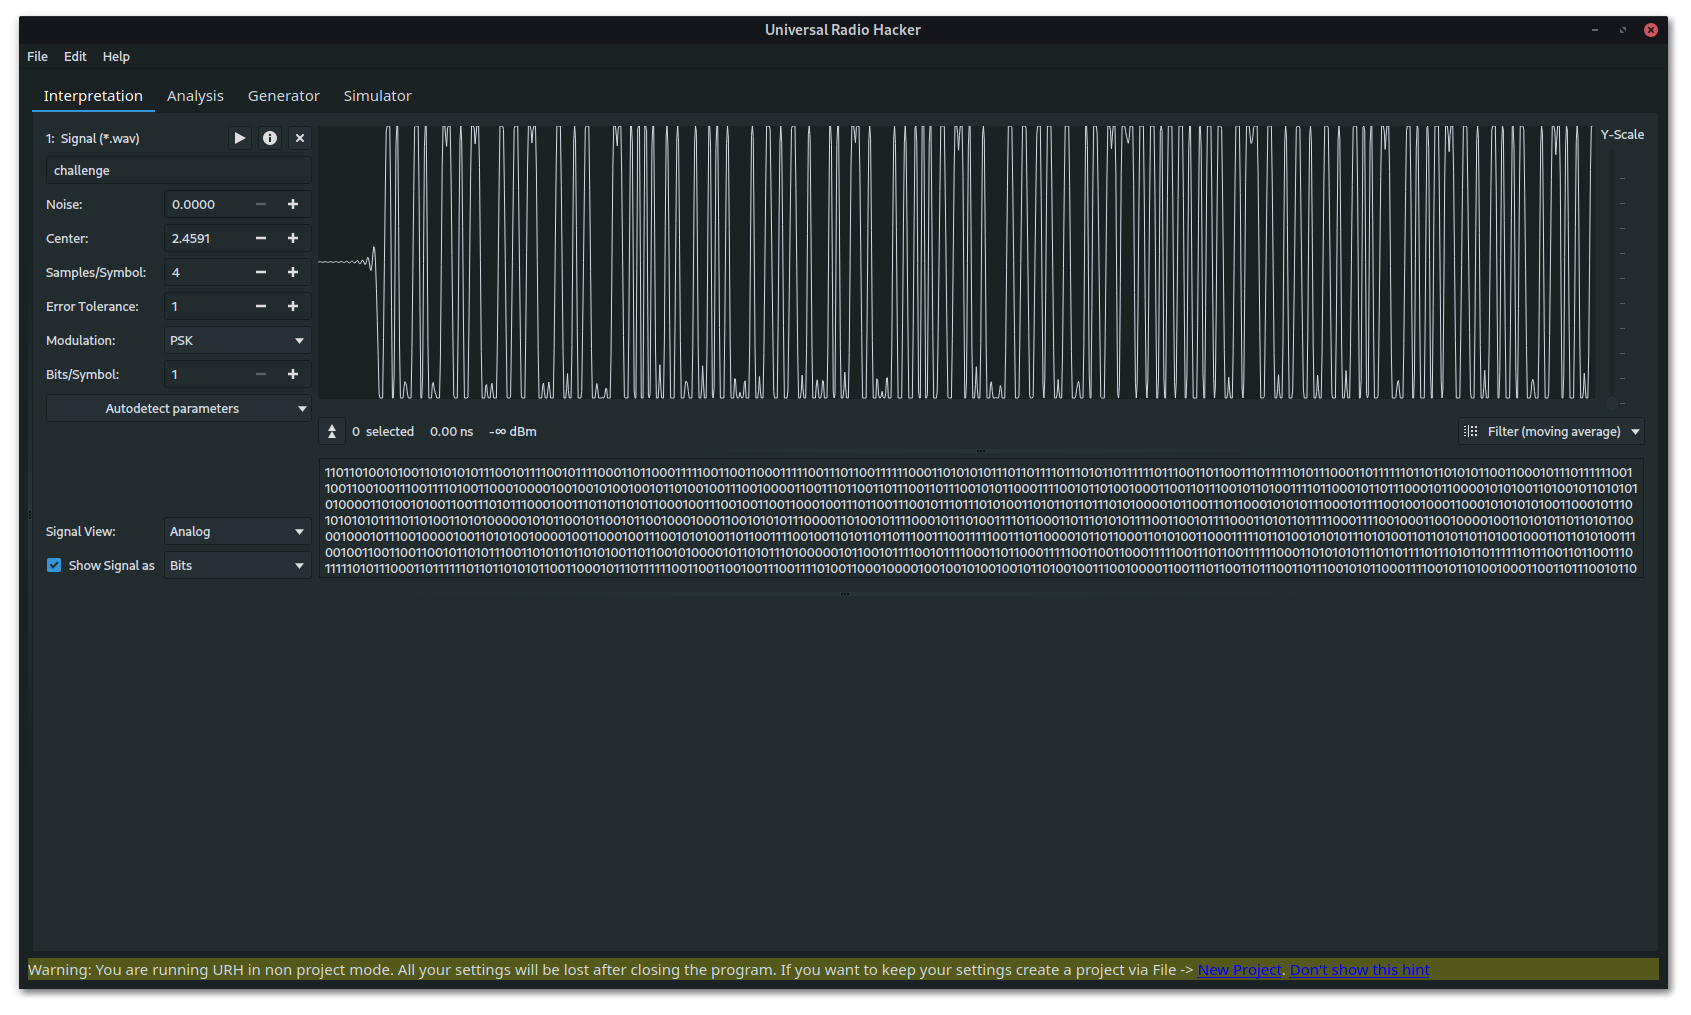The image size is (1691, 1015).
Task: Switch to the Analysis tab
Action: click(x=195, y=96)
